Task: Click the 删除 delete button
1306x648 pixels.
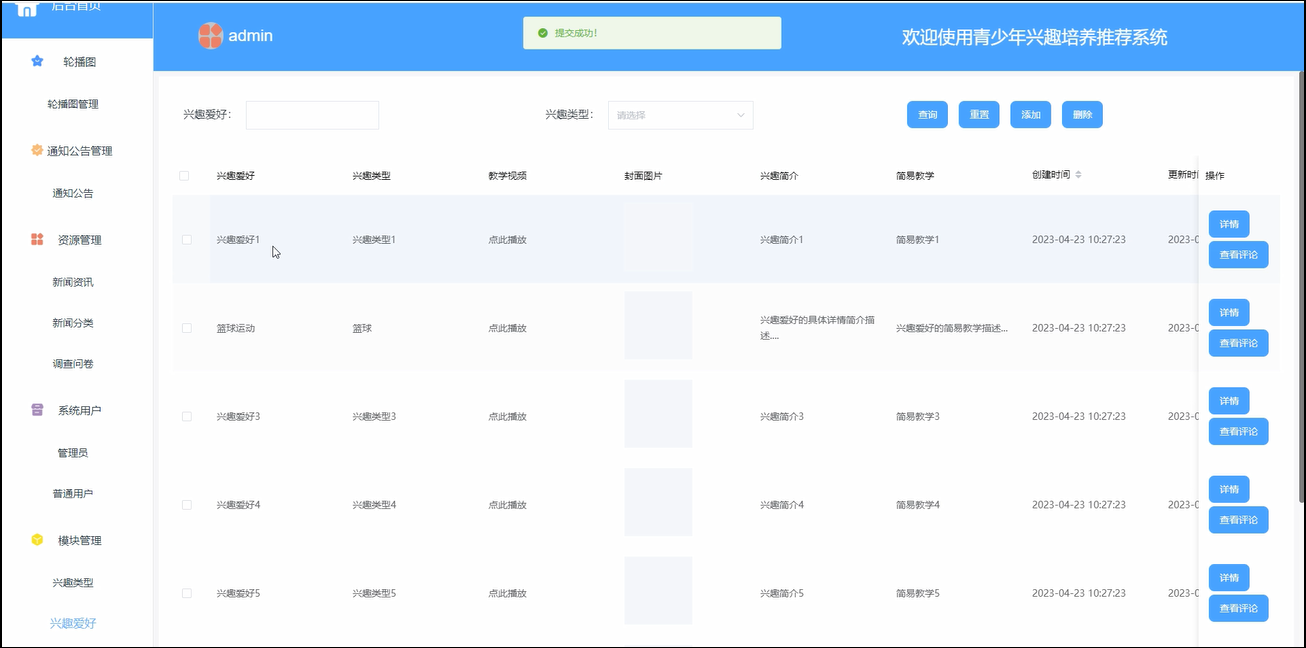Action: coord(1082,115)
